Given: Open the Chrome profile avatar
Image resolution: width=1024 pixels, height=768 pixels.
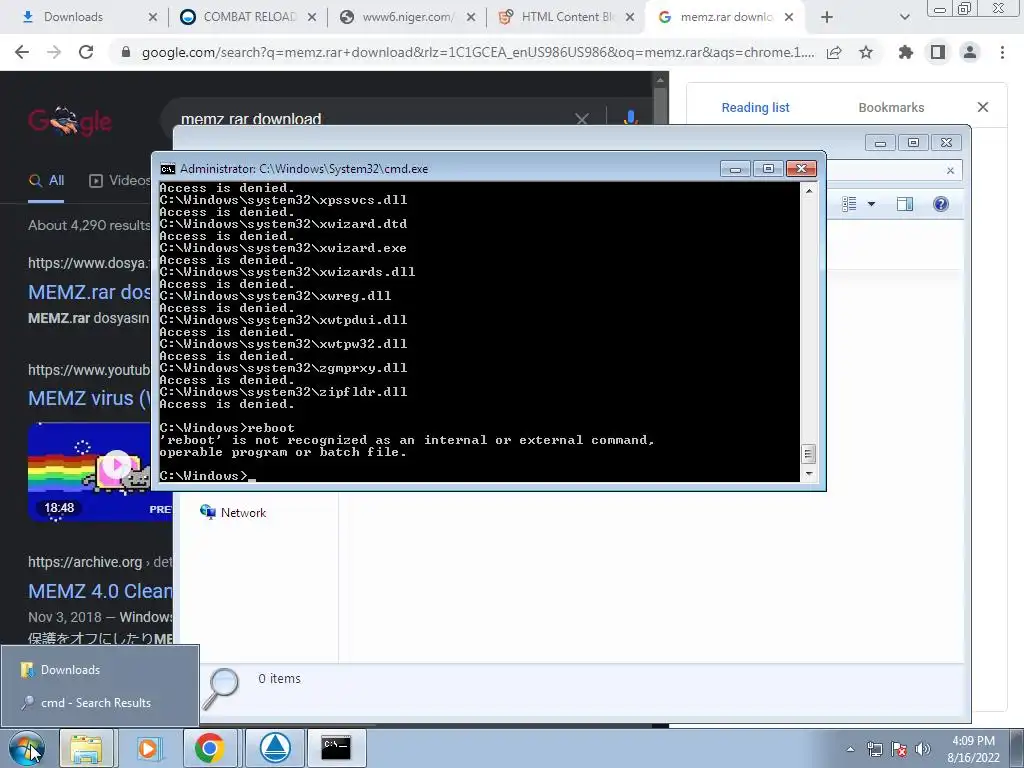Looking at the screenshot, I should [x=970, y=52].
